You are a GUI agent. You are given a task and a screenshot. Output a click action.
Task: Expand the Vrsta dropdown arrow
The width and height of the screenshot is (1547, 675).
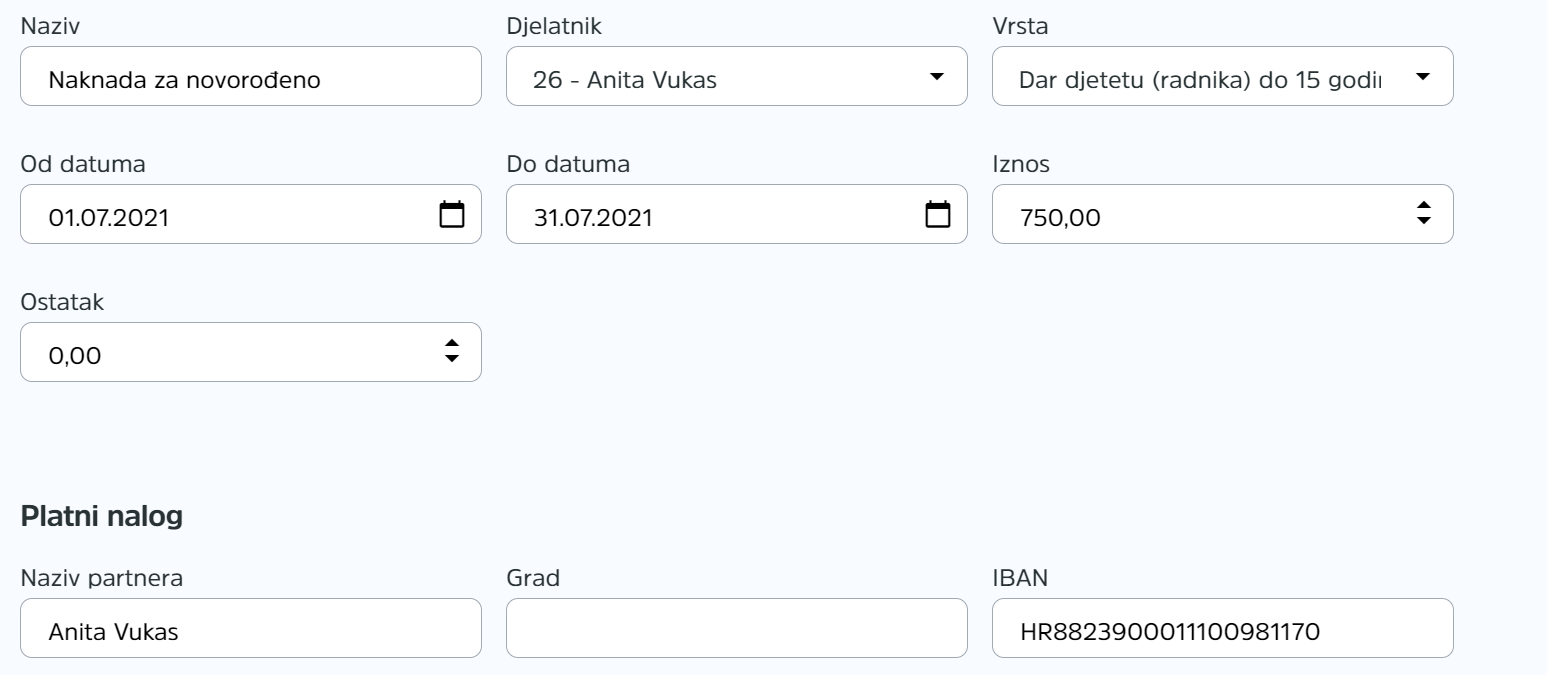[1423, 76]
